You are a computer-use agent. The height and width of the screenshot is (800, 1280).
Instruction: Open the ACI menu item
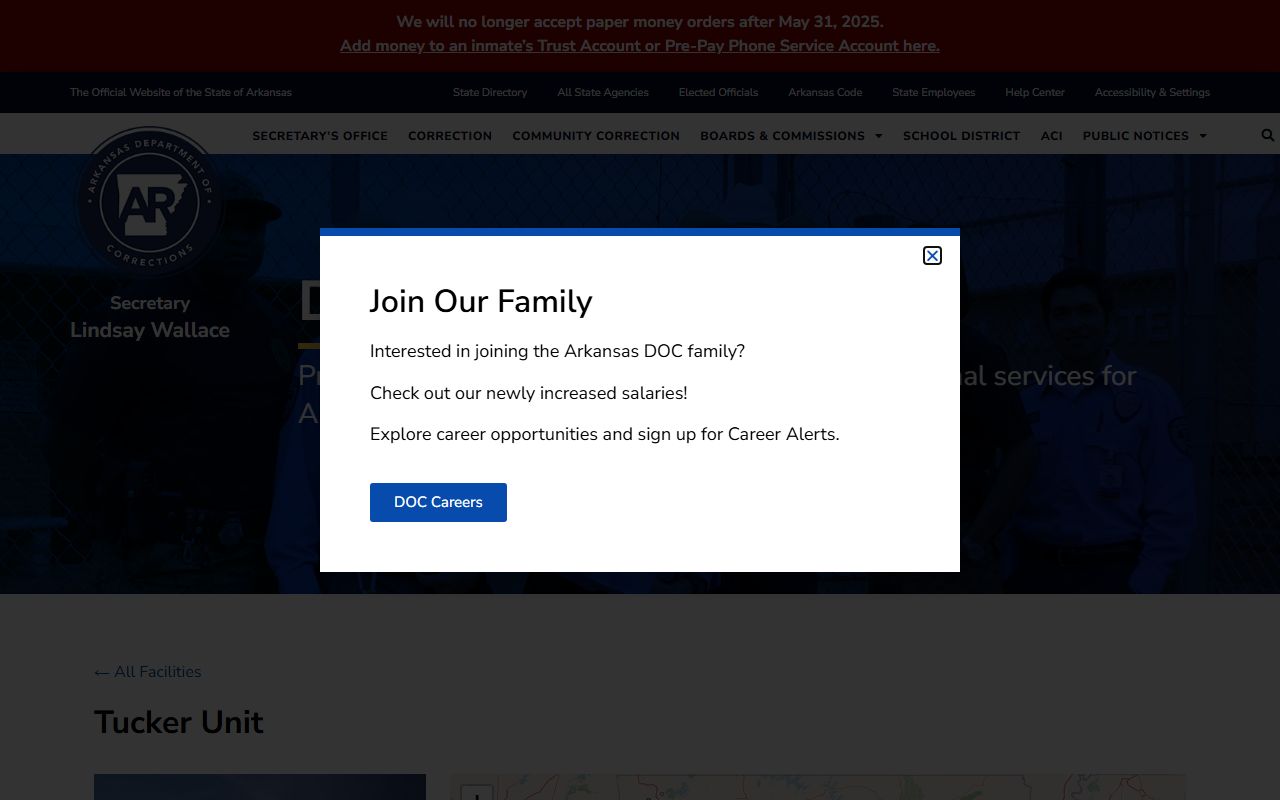[x=1051, y=136]
